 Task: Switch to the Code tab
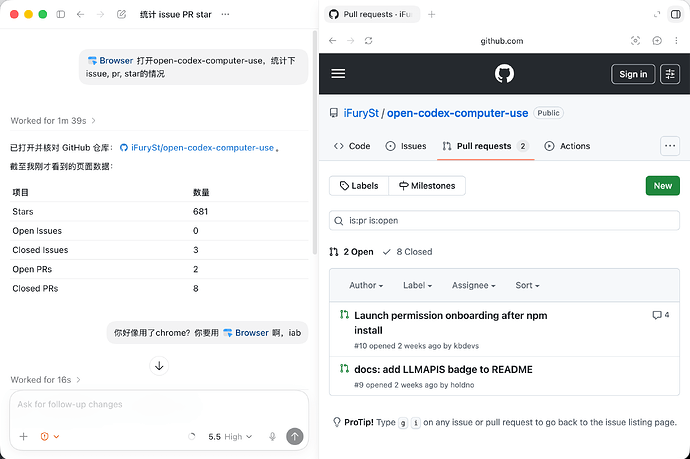click(352, 146)
